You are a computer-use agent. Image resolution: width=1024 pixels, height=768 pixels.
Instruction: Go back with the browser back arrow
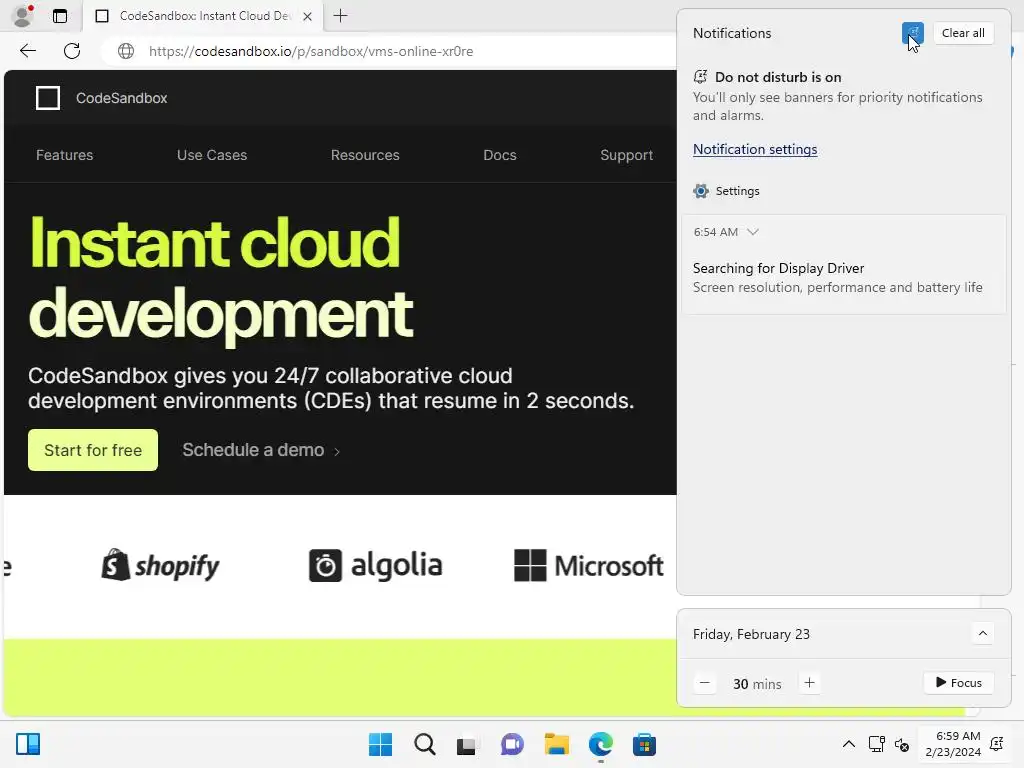click(27, 51)
